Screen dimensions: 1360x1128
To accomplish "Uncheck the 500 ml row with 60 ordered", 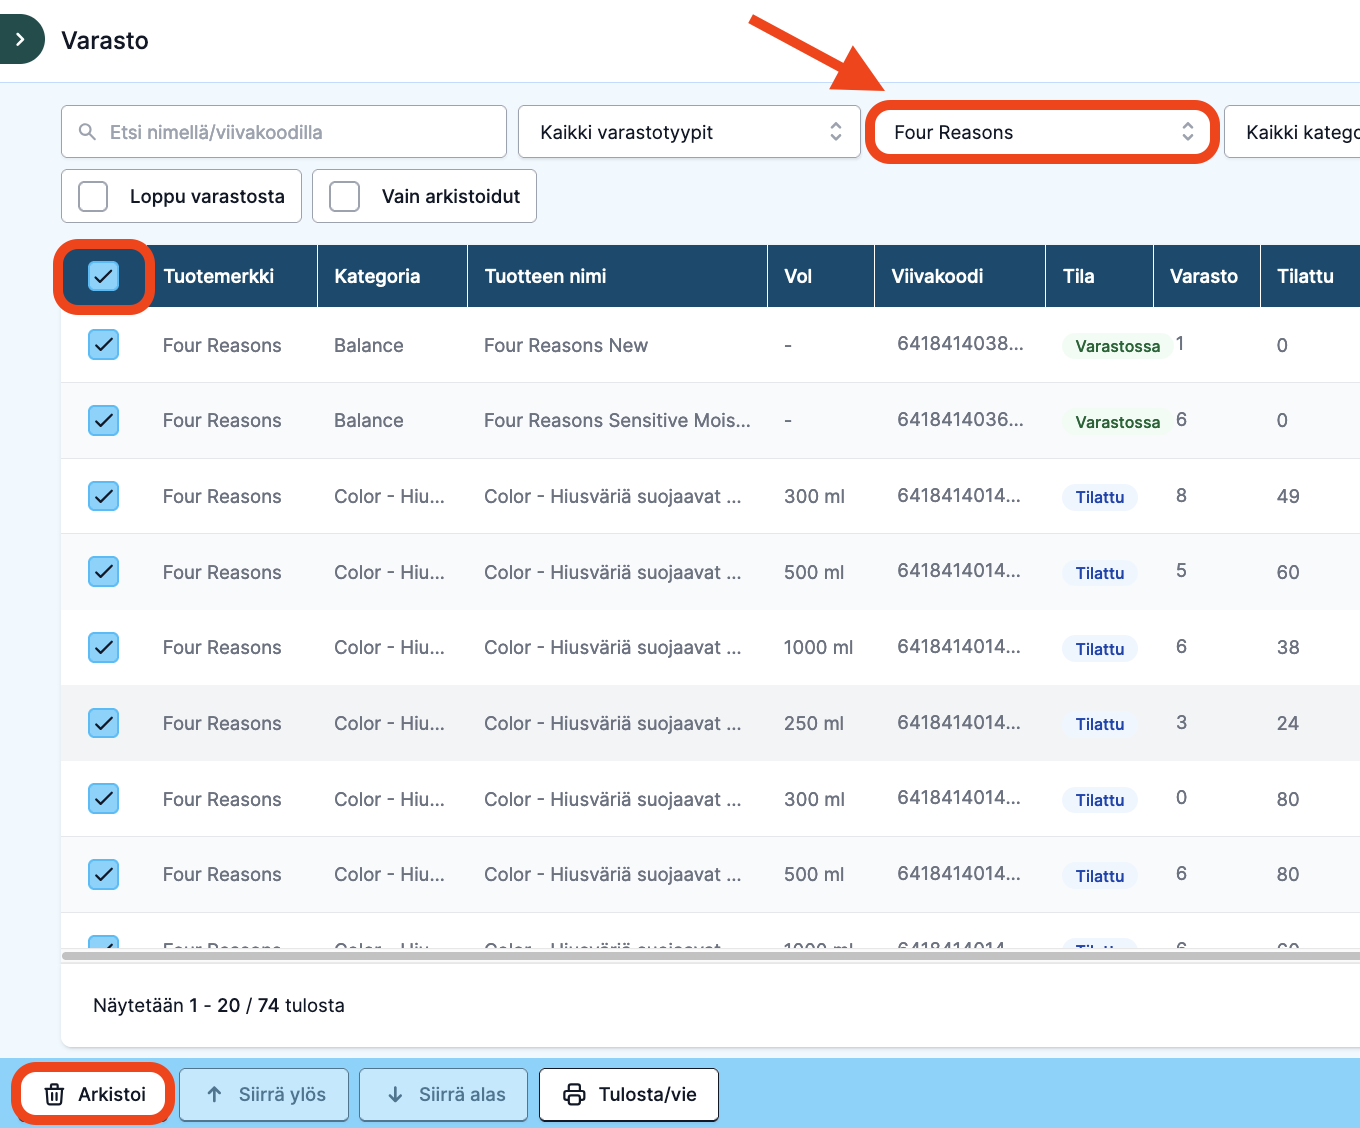I will 103,572.
